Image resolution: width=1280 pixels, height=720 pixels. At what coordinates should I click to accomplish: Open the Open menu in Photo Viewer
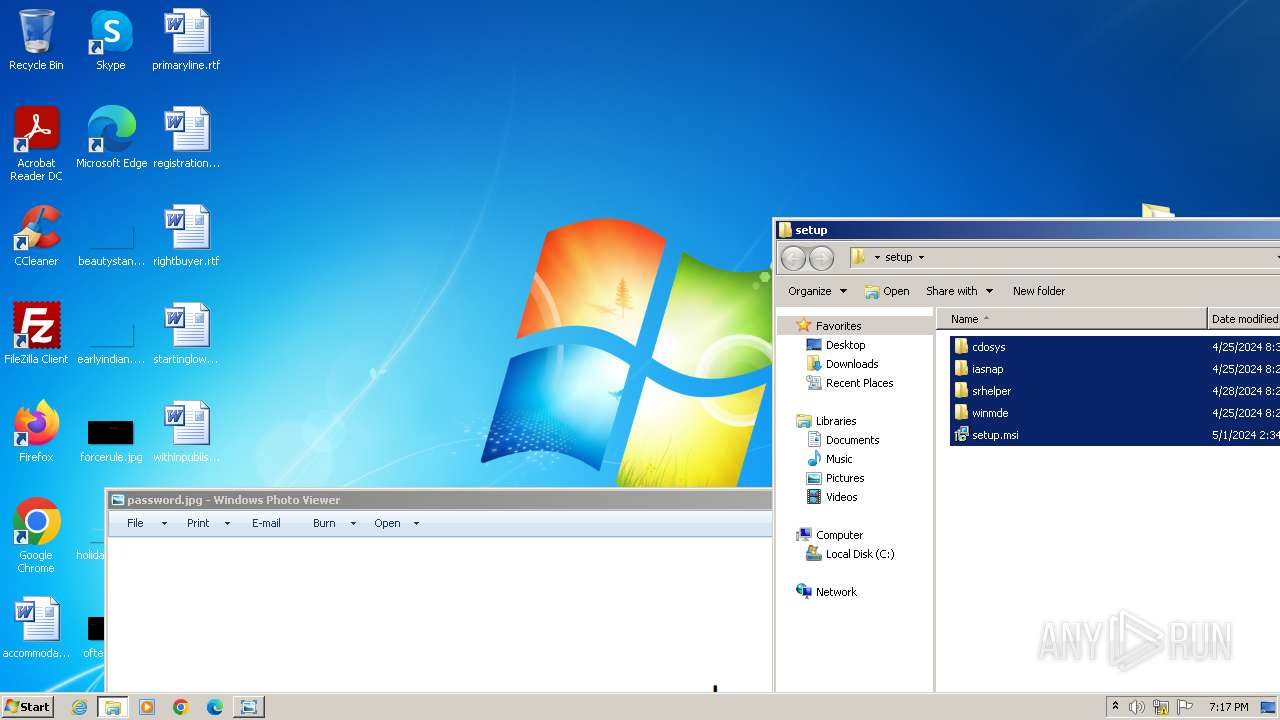(396, 523)
